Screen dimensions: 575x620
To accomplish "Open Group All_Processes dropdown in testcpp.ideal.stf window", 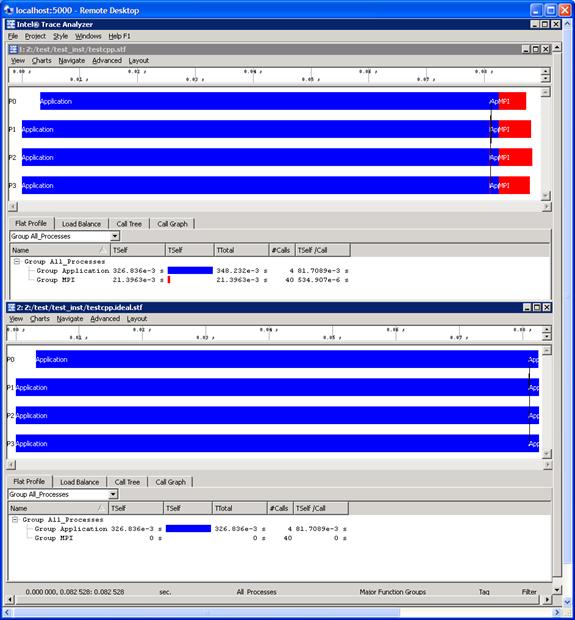I will [113, 495].
